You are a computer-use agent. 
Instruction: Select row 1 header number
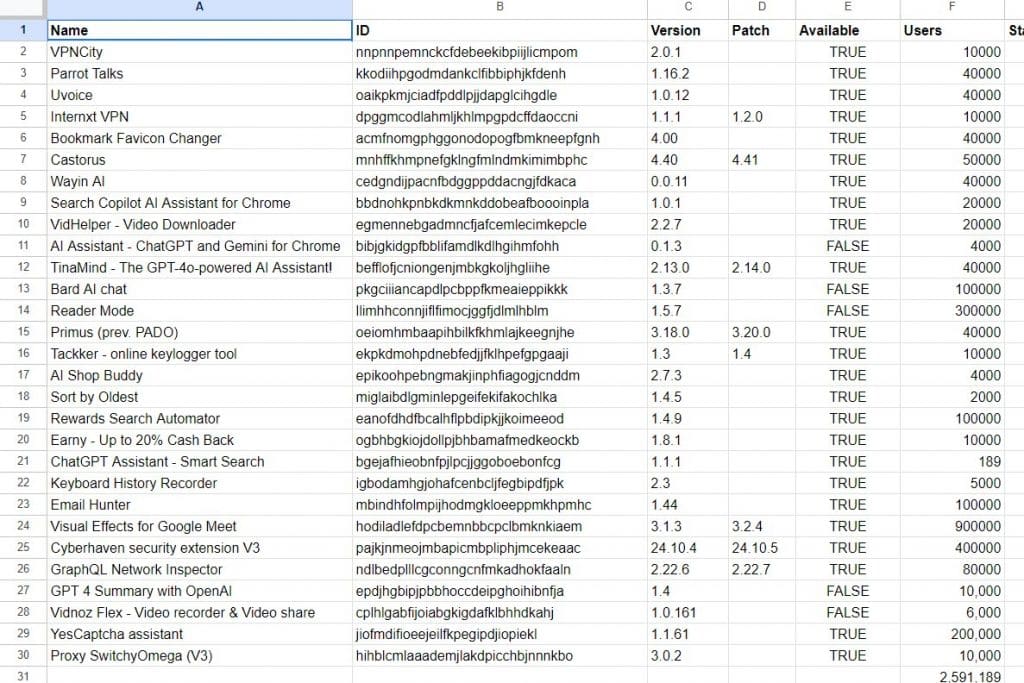coord(23,30)
